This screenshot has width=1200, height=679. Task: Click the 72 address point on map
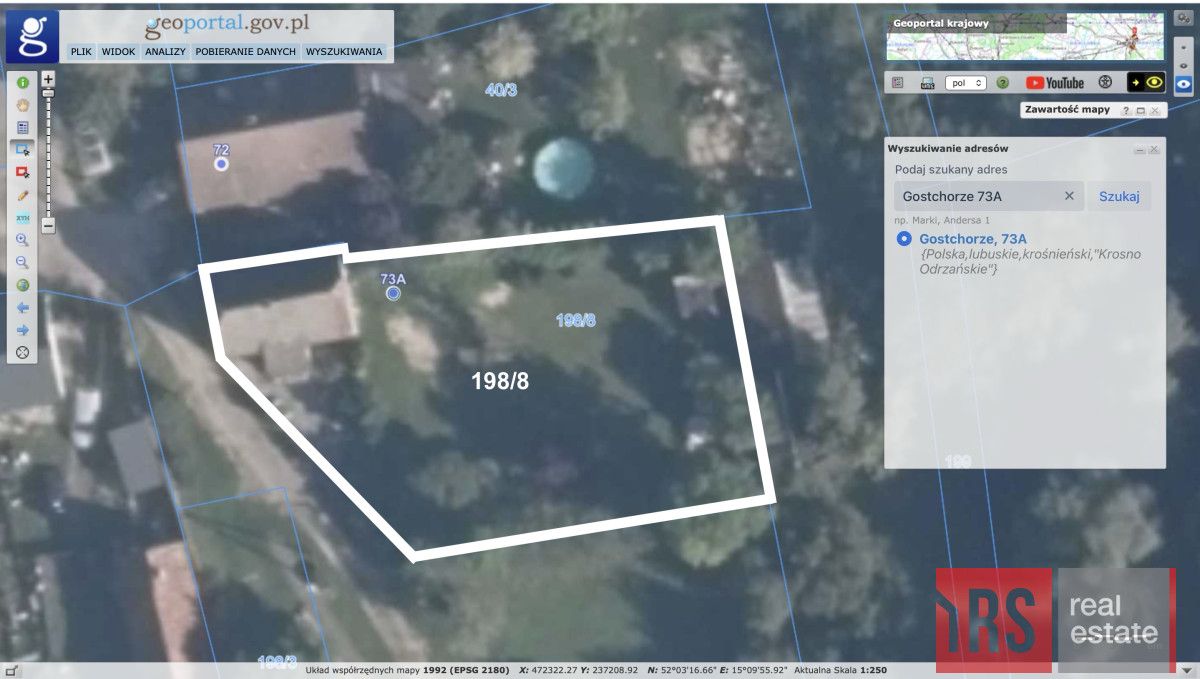(x=221, y=163)
